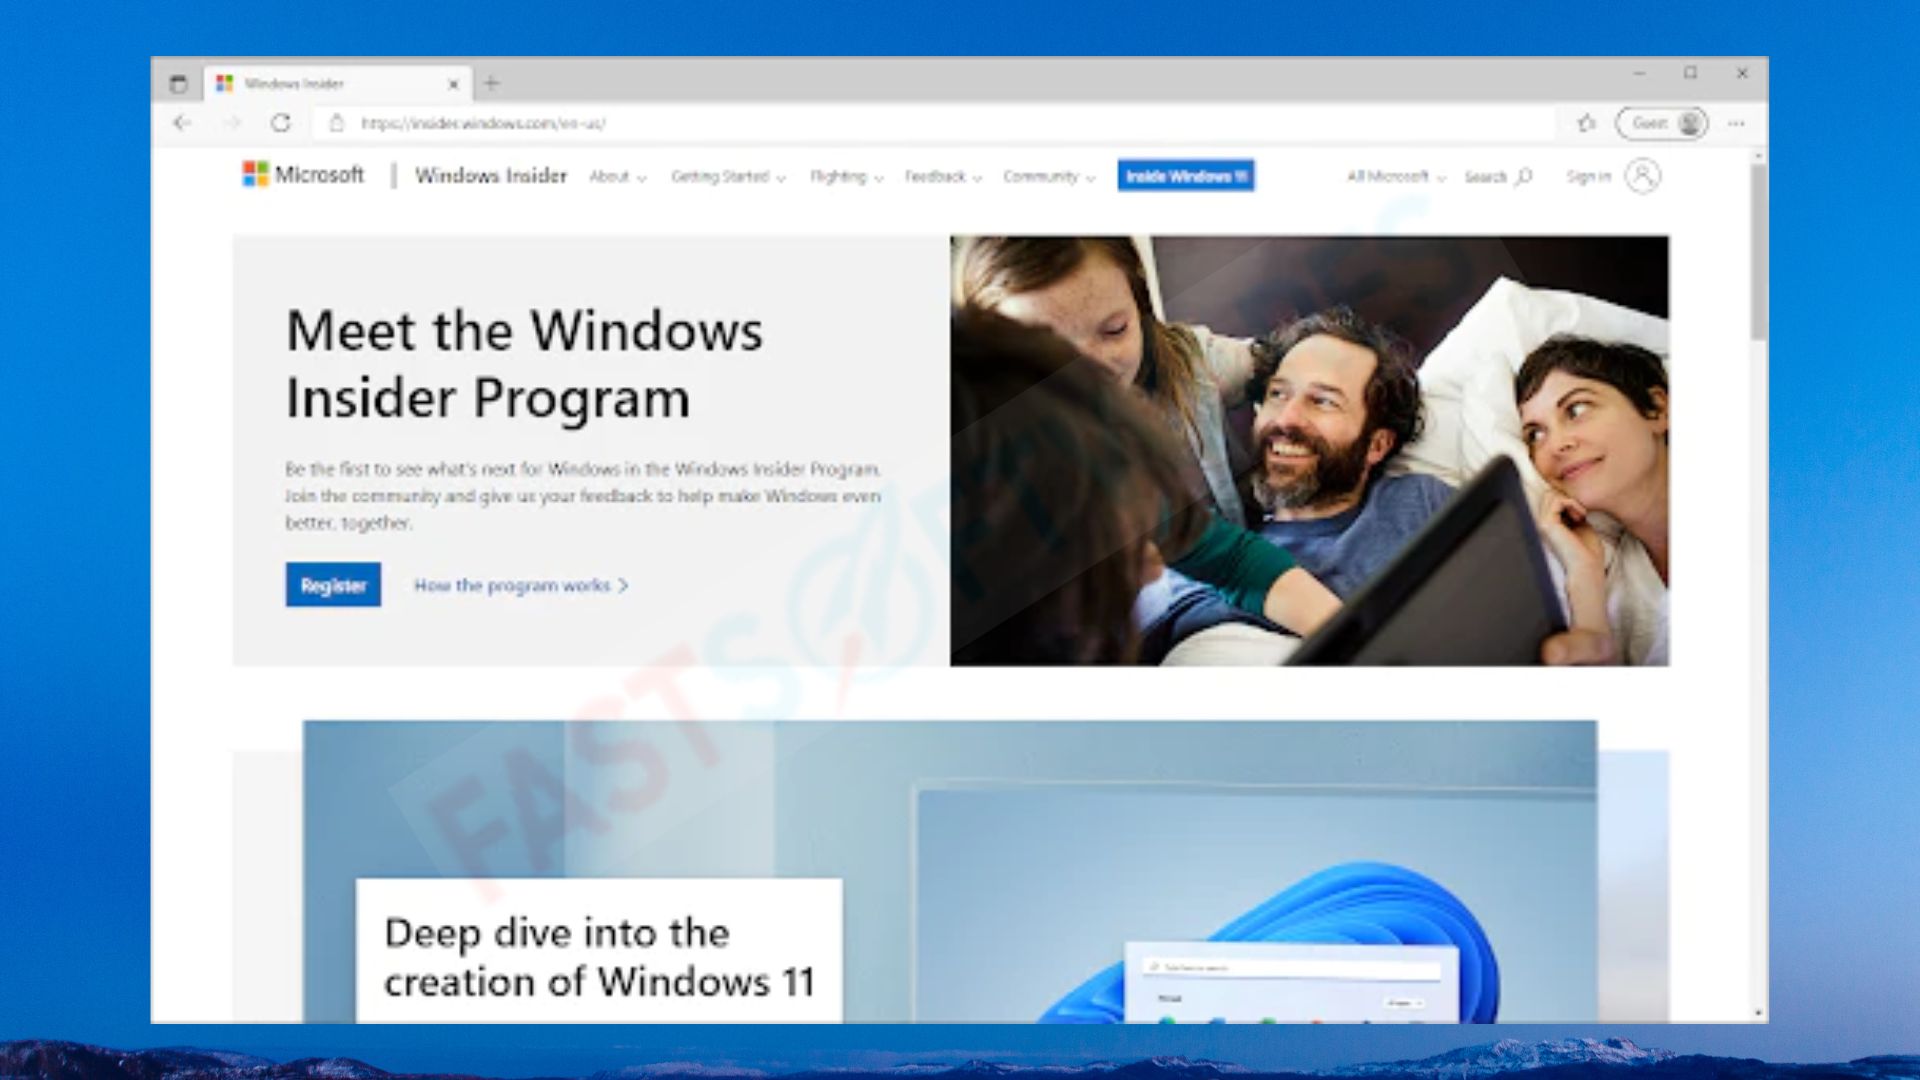
Task: Expand the About menu
Action: point(618,177)
